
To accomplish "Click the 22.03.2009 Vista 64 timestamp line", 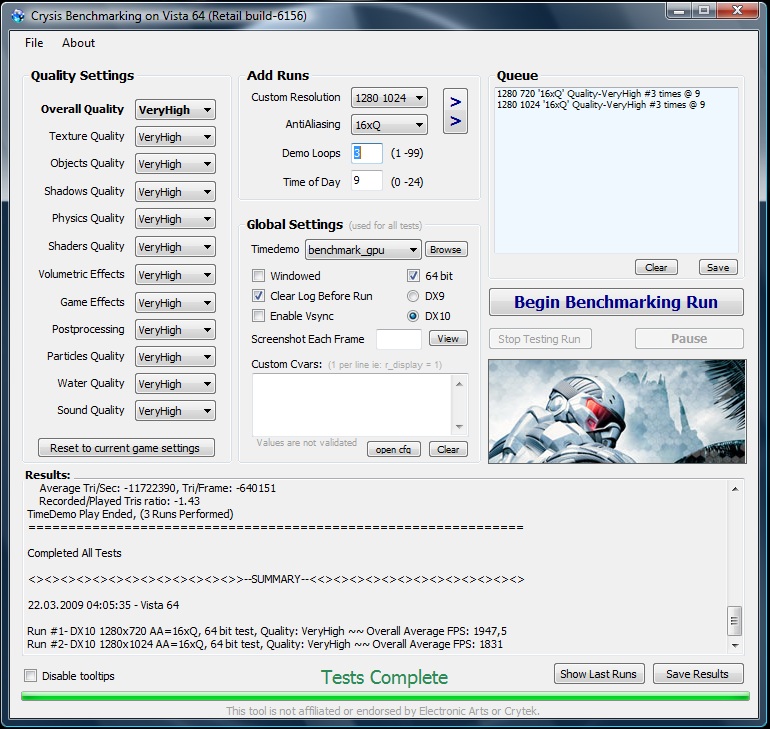I will pos(103,605).
